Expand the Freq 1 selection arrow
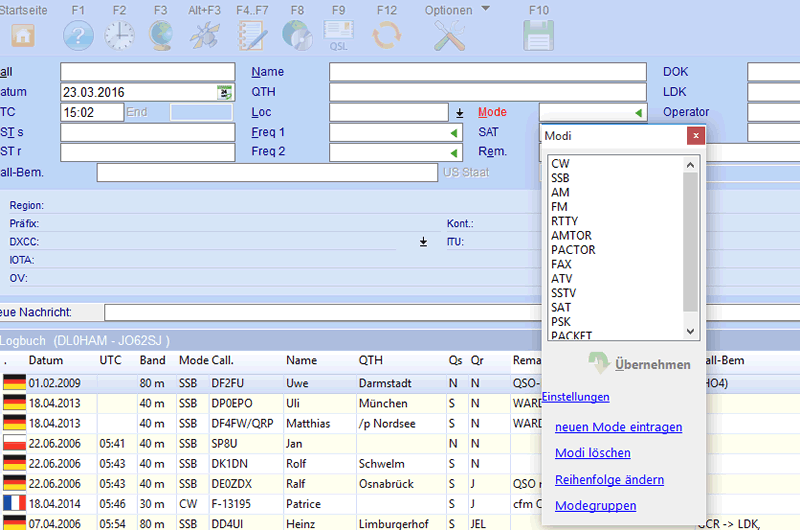Screen dimensions: 800x530 point(454,132)
